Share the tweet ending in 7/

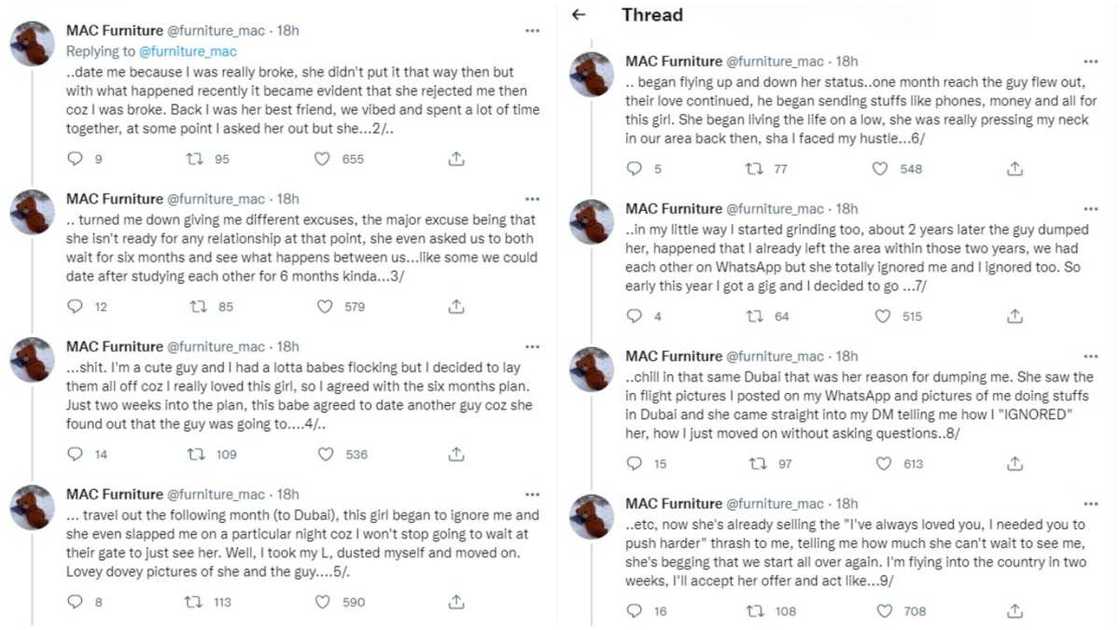click(1014, 316)
